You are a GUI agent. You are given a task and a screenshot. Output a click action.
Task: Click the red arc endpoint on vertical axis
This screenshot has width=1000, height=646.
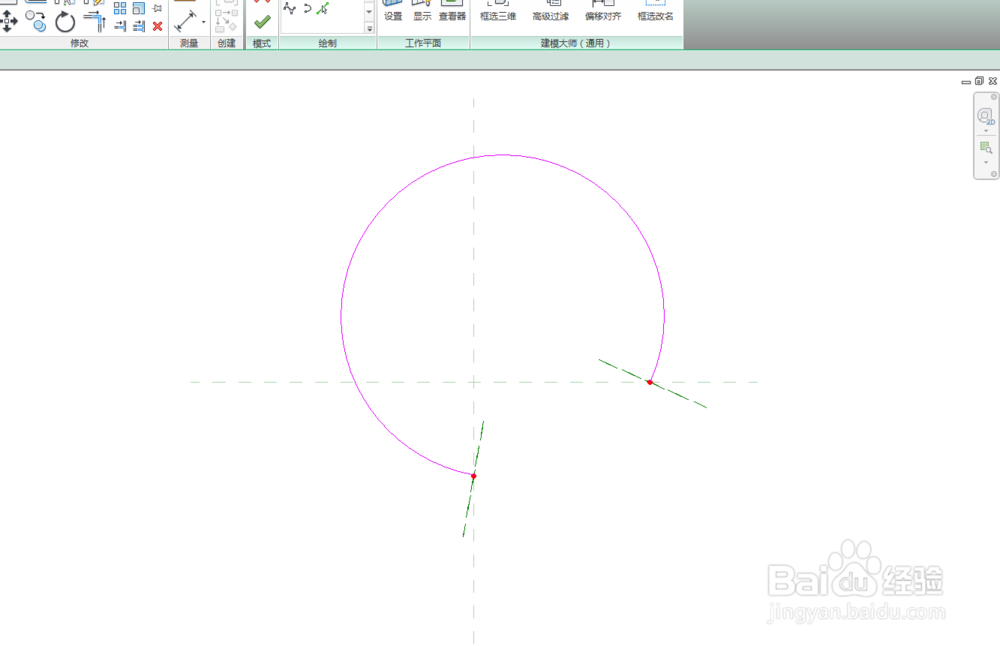(x=473, y=476)
